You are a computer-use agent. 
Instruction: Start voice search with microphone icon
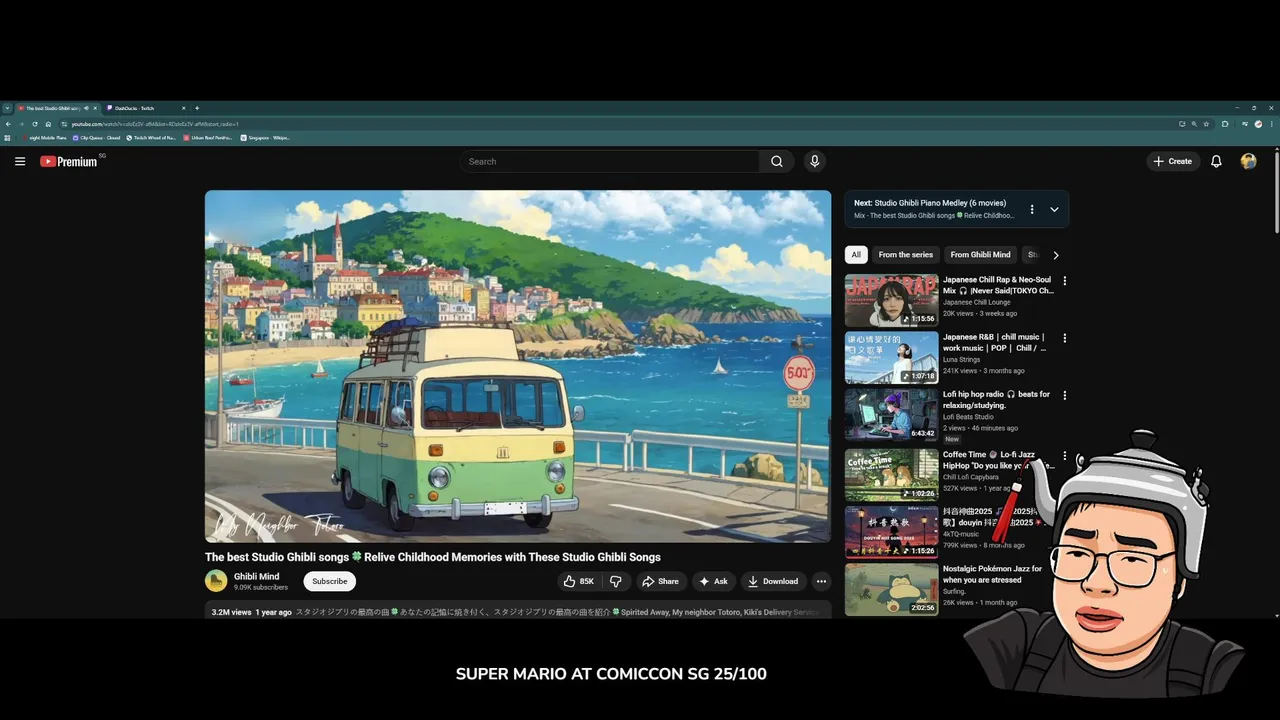[x=814, y=161]
